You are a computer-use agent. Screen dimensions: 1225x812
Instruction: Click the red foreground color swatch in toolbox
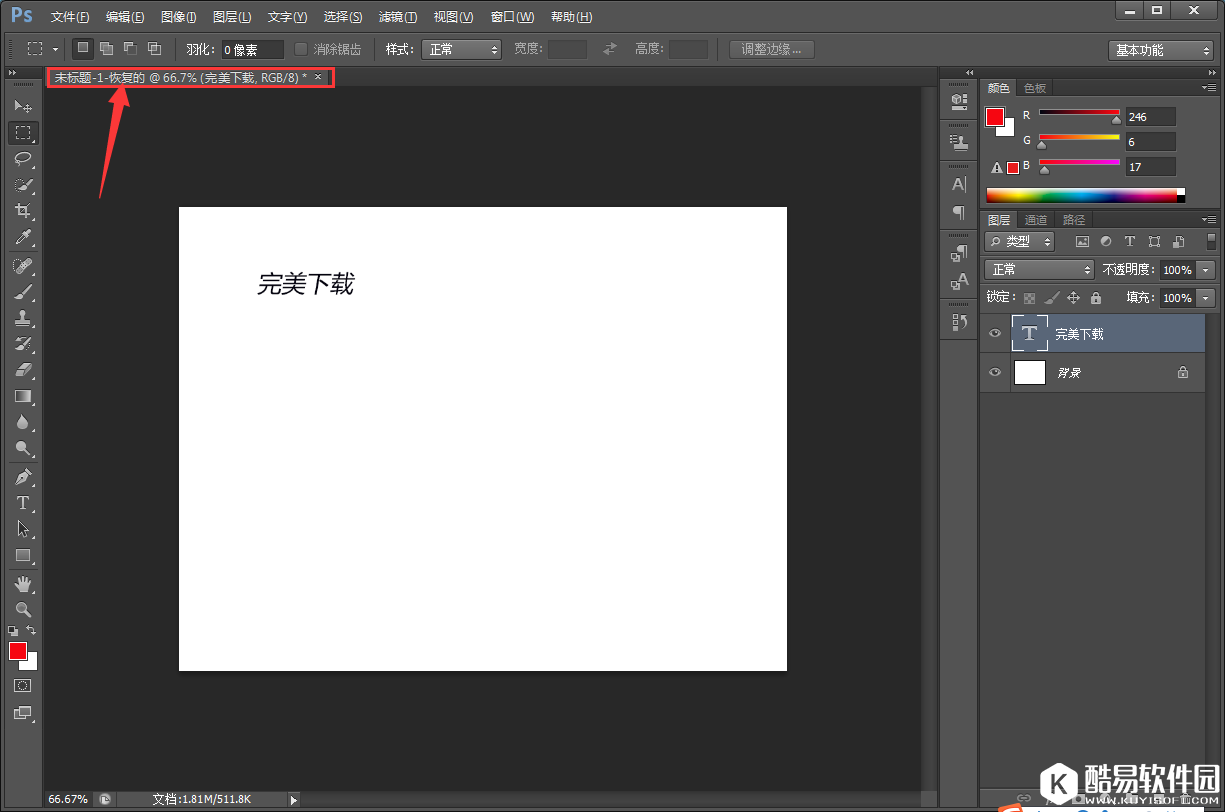click(x=18, y=651)
